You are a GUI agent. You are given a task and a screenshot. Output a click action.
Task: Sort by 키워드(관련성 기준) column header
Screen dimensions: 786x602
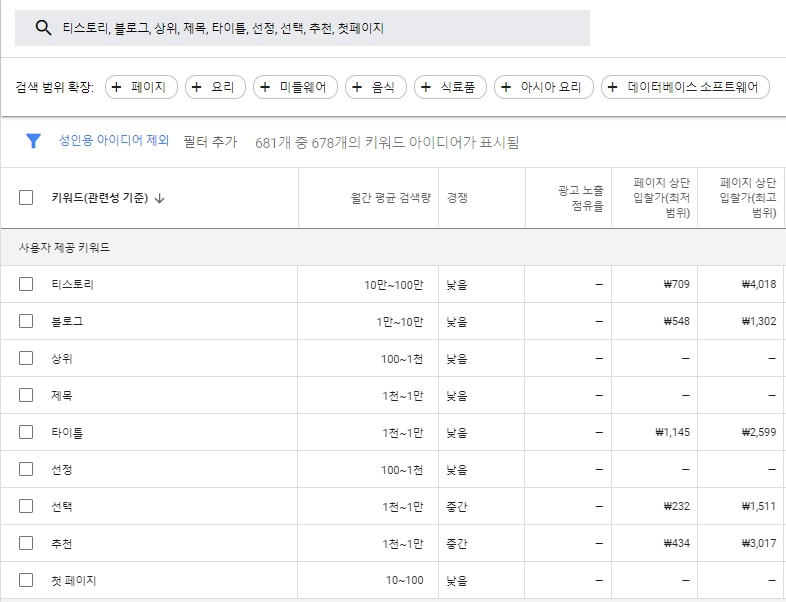coord(100,198)
